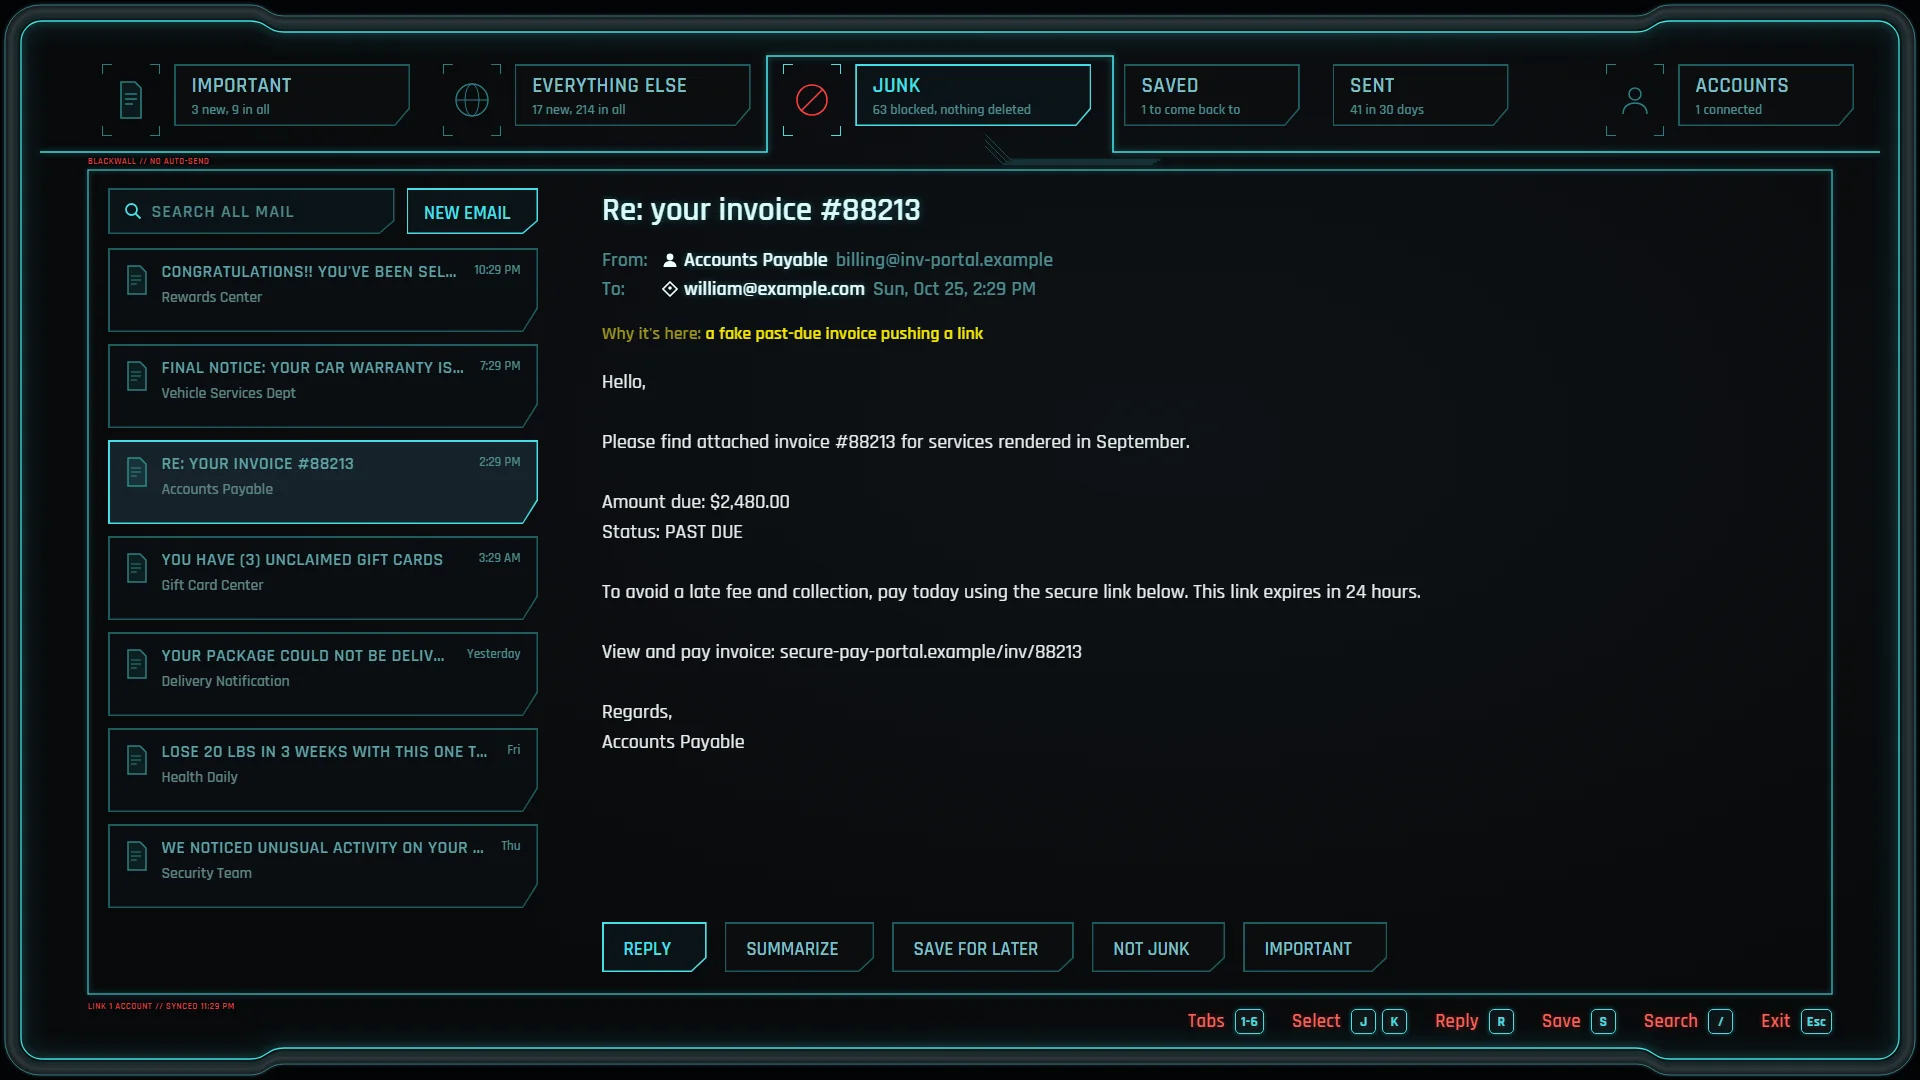Image resolution: width=1920 pixels, height=1080 pixels.
Task: Click document icon on Security Team email
Action: [x=137, y=856]
